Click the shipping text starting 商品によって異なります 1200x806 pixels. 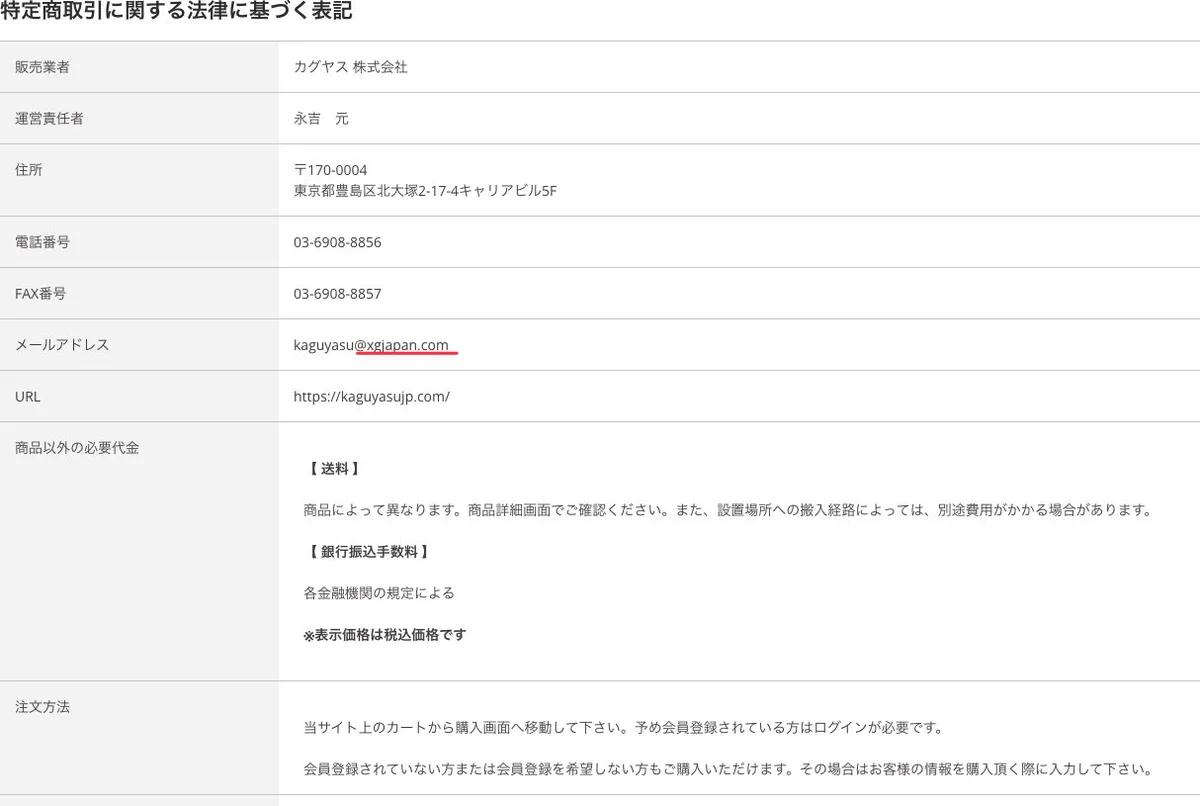click(x=728, y=510)
